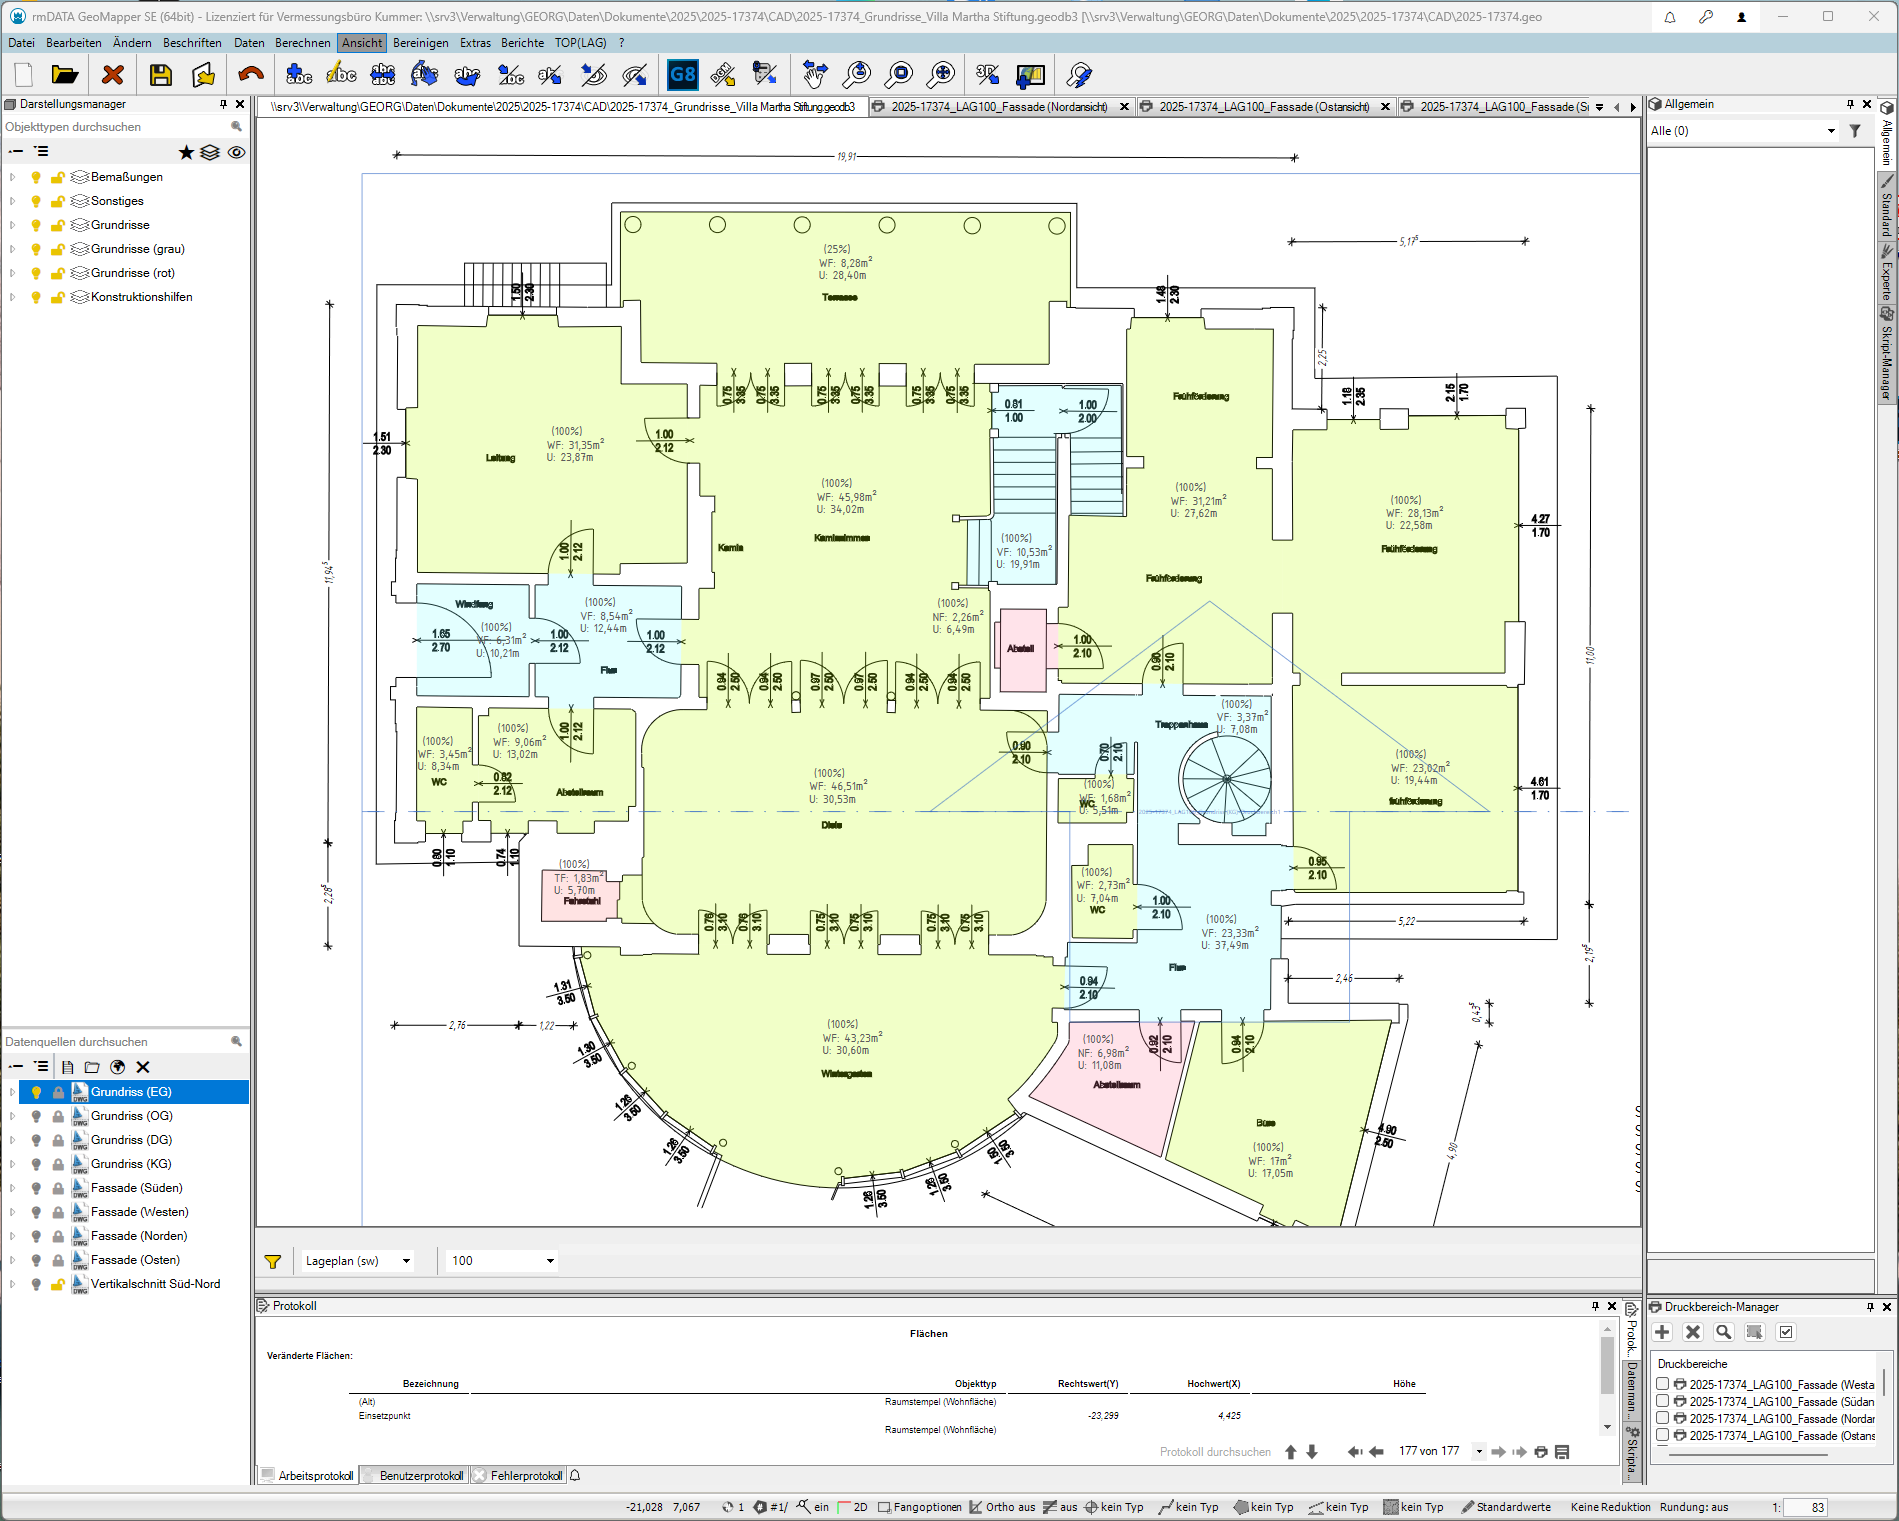Click the G8 toolbar button
The image size is (1899, 1521).
click(x=682, y=75)
